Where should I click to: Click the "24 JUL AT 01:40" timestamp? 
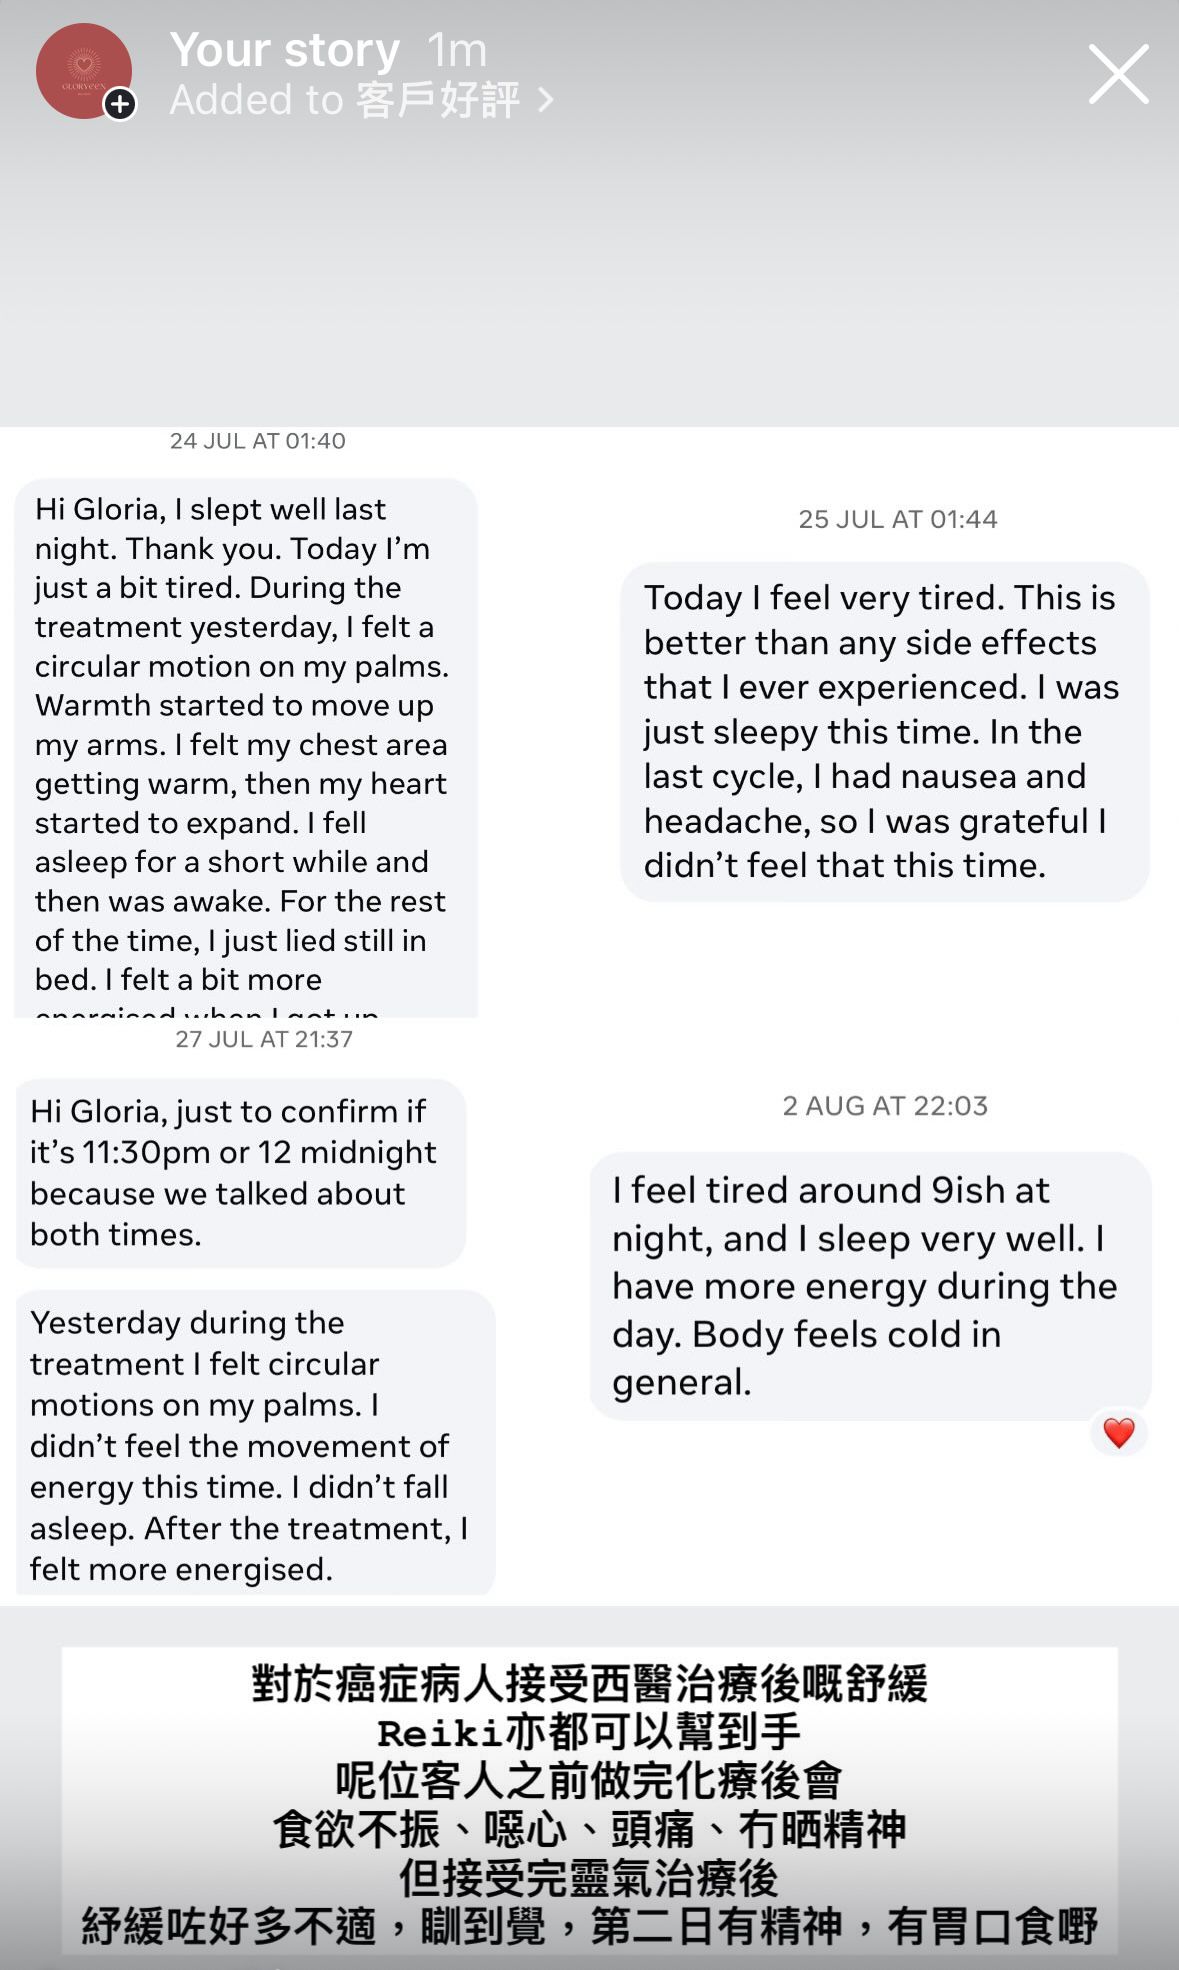258,441
